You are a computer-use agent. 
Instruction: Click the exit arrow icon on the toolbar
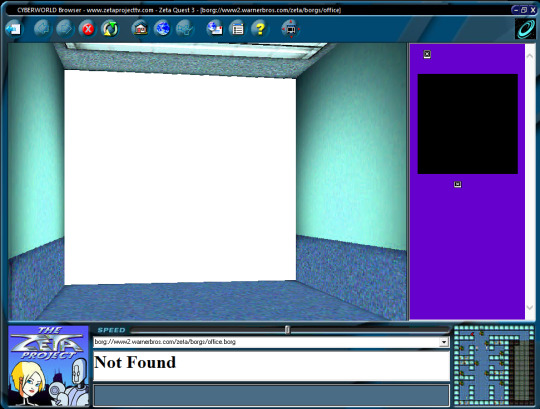(x=14, y=29)
